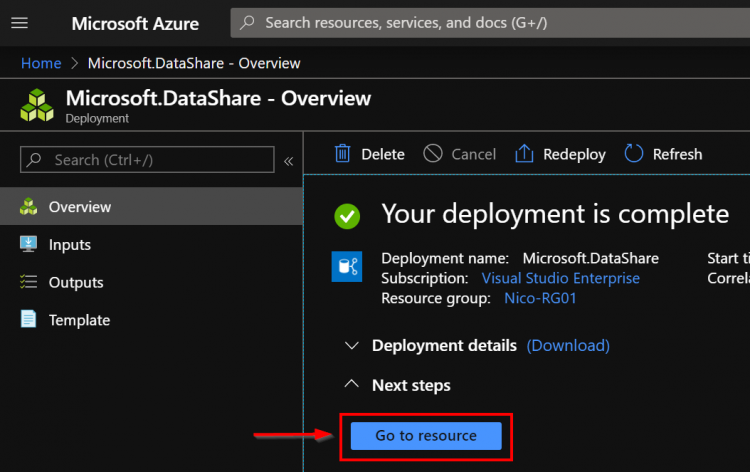Collapse the Next steps chevron
The width and height of the screenshot is (750, 472).
(x=352, y=384)
